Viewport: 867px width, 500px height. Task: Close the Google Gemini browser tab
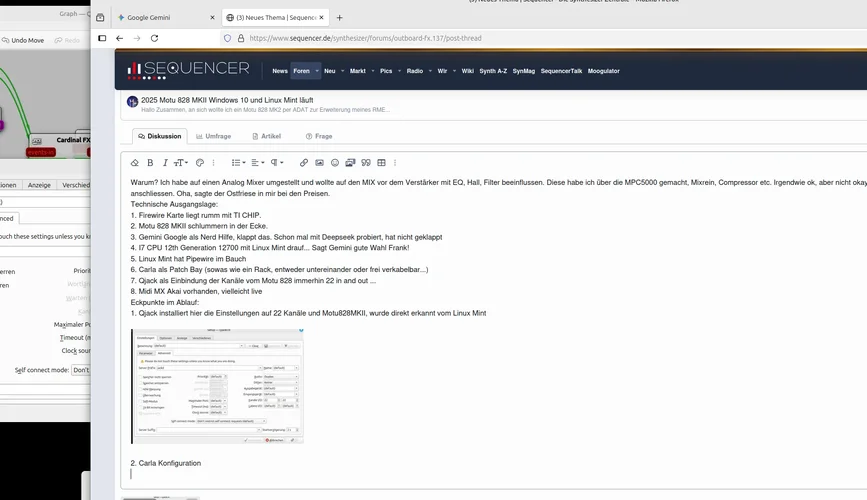[x=212, y=18]
